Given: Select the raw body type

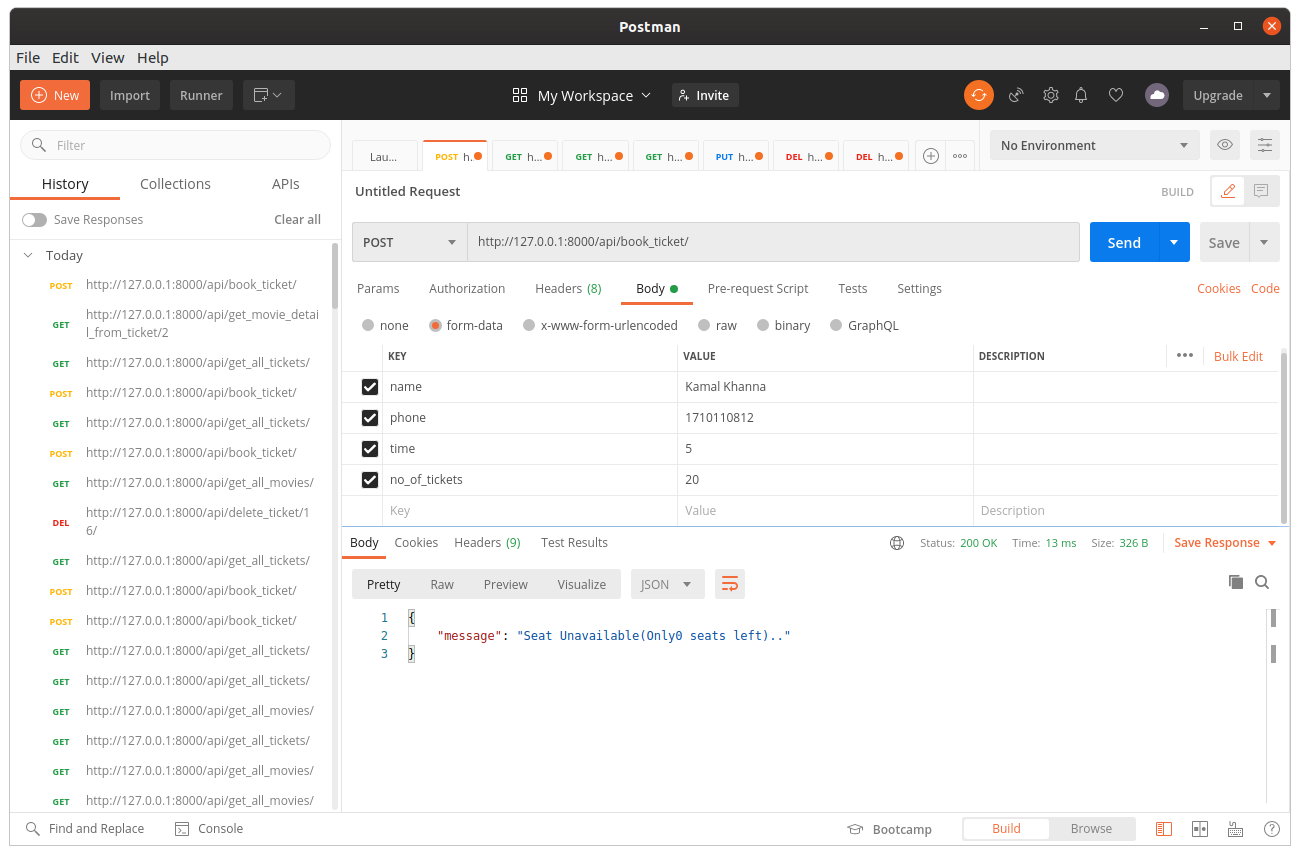Looking at the screenshot, I should (x=704, y=325).
